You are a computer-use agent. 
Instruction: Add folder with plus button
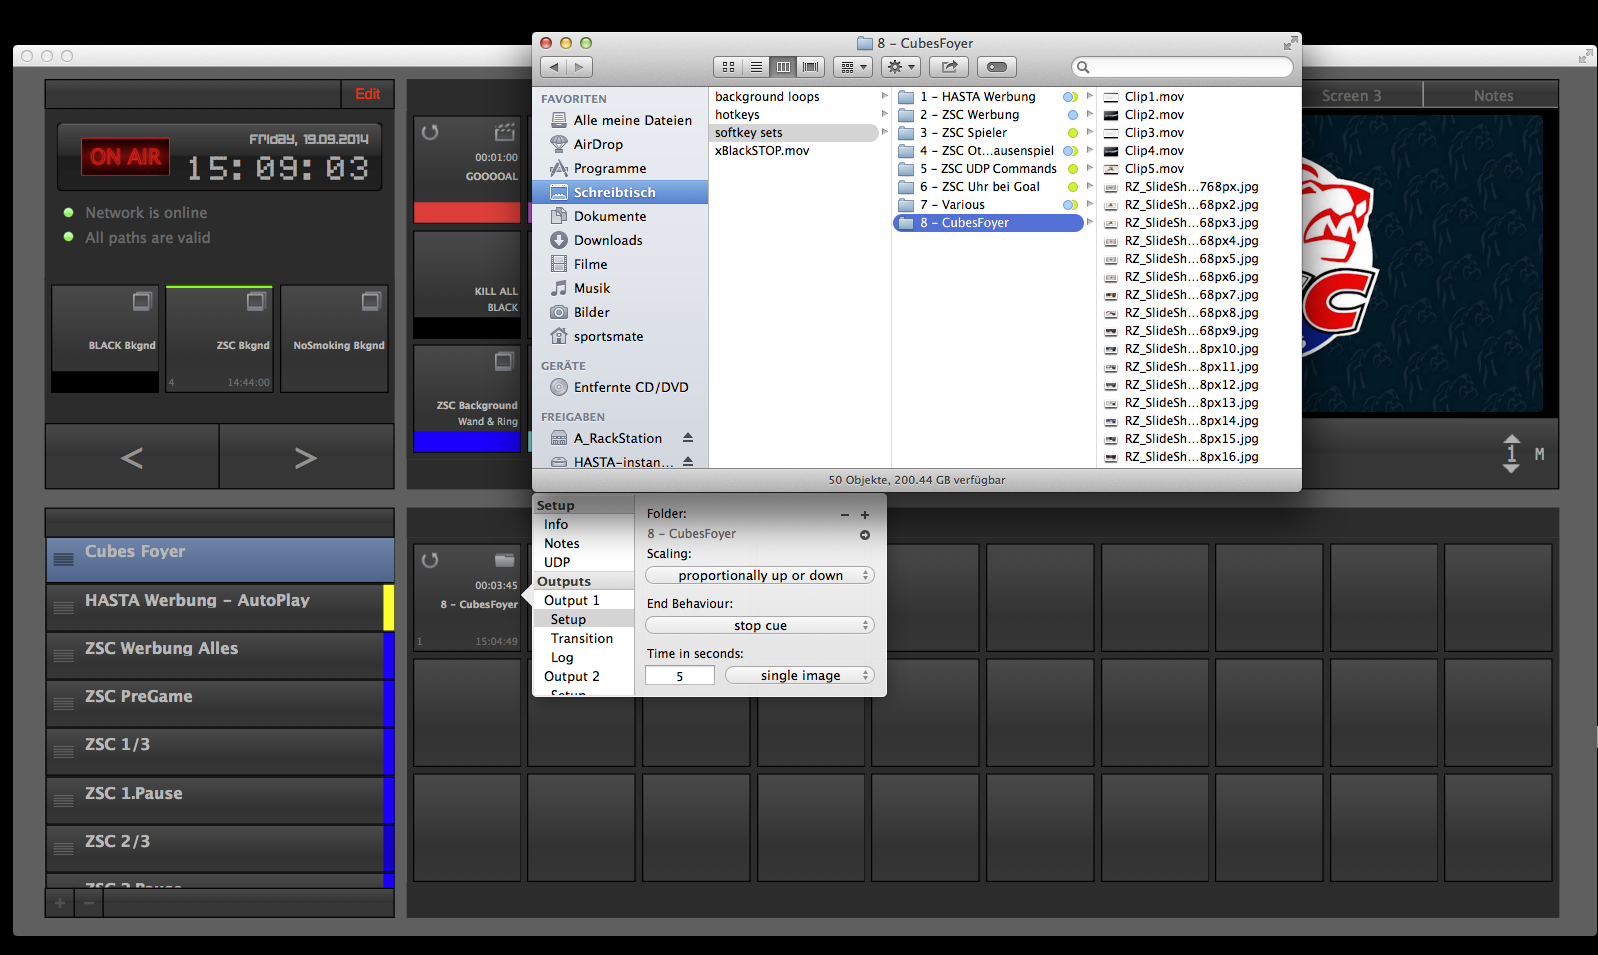pos(865,515)
